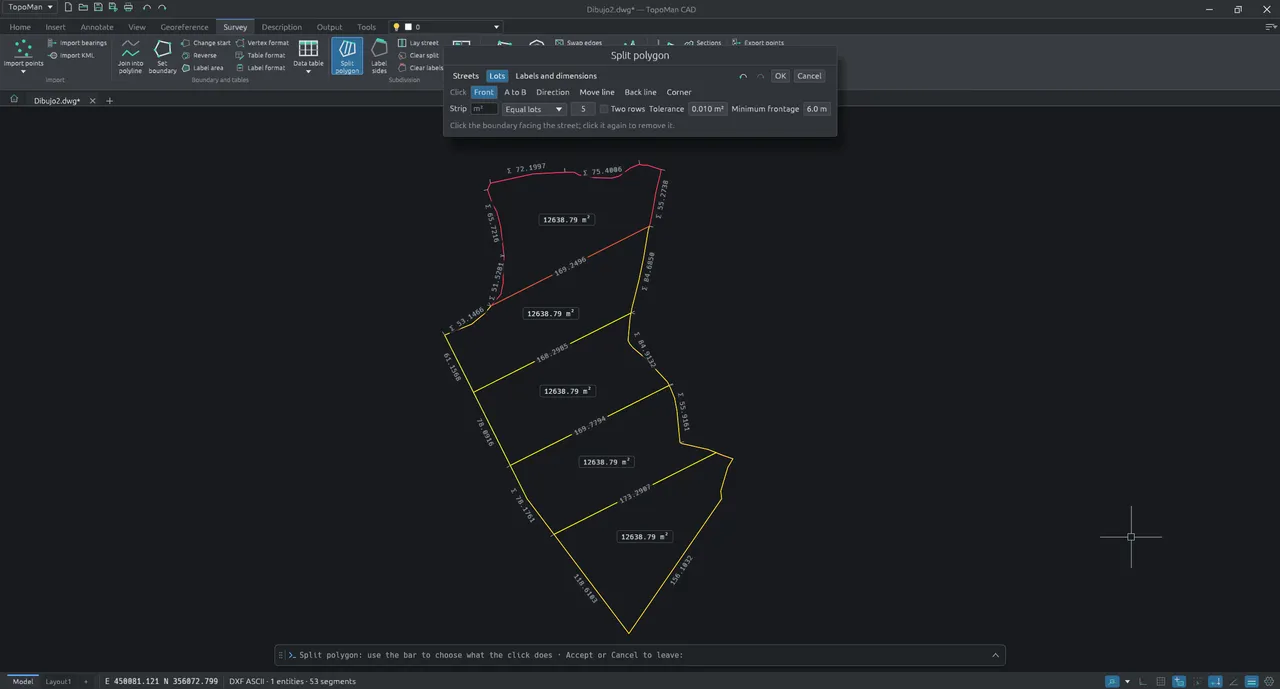Screen dimensions: 1280x689
Task: Toggle the grid display in status bar
Action: [1161, 681]
